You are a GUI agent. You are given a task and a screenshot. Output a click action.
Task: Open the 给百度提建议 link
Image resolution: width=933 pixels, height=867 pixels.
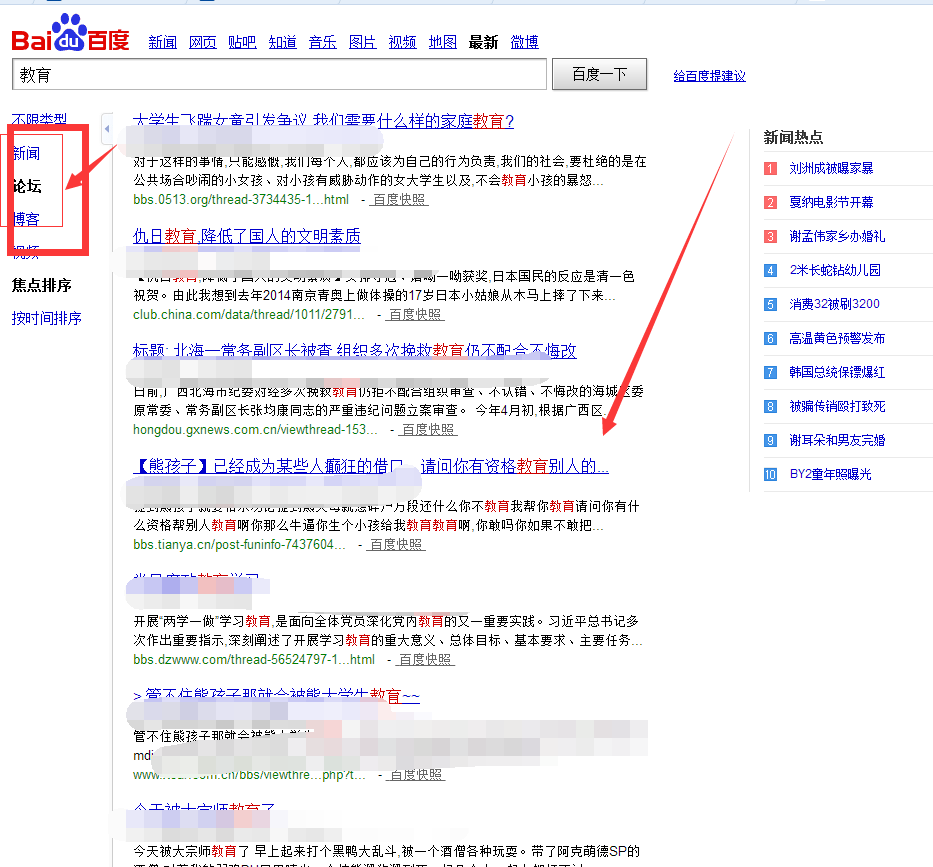coord(709,76)
